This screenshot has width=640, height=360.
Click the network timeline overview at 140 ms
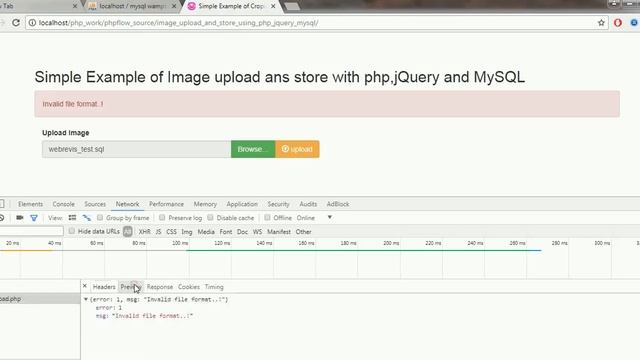point(264,243)
